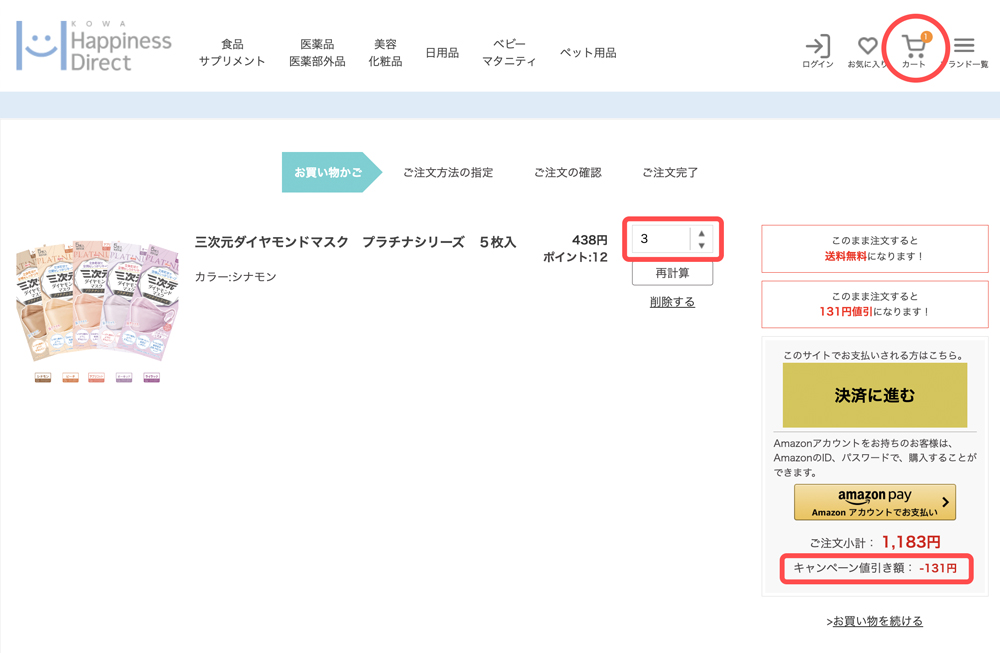Pay using the Amazon Pay button
Screen dimensions: 1000x653
[x=874, y=502]
